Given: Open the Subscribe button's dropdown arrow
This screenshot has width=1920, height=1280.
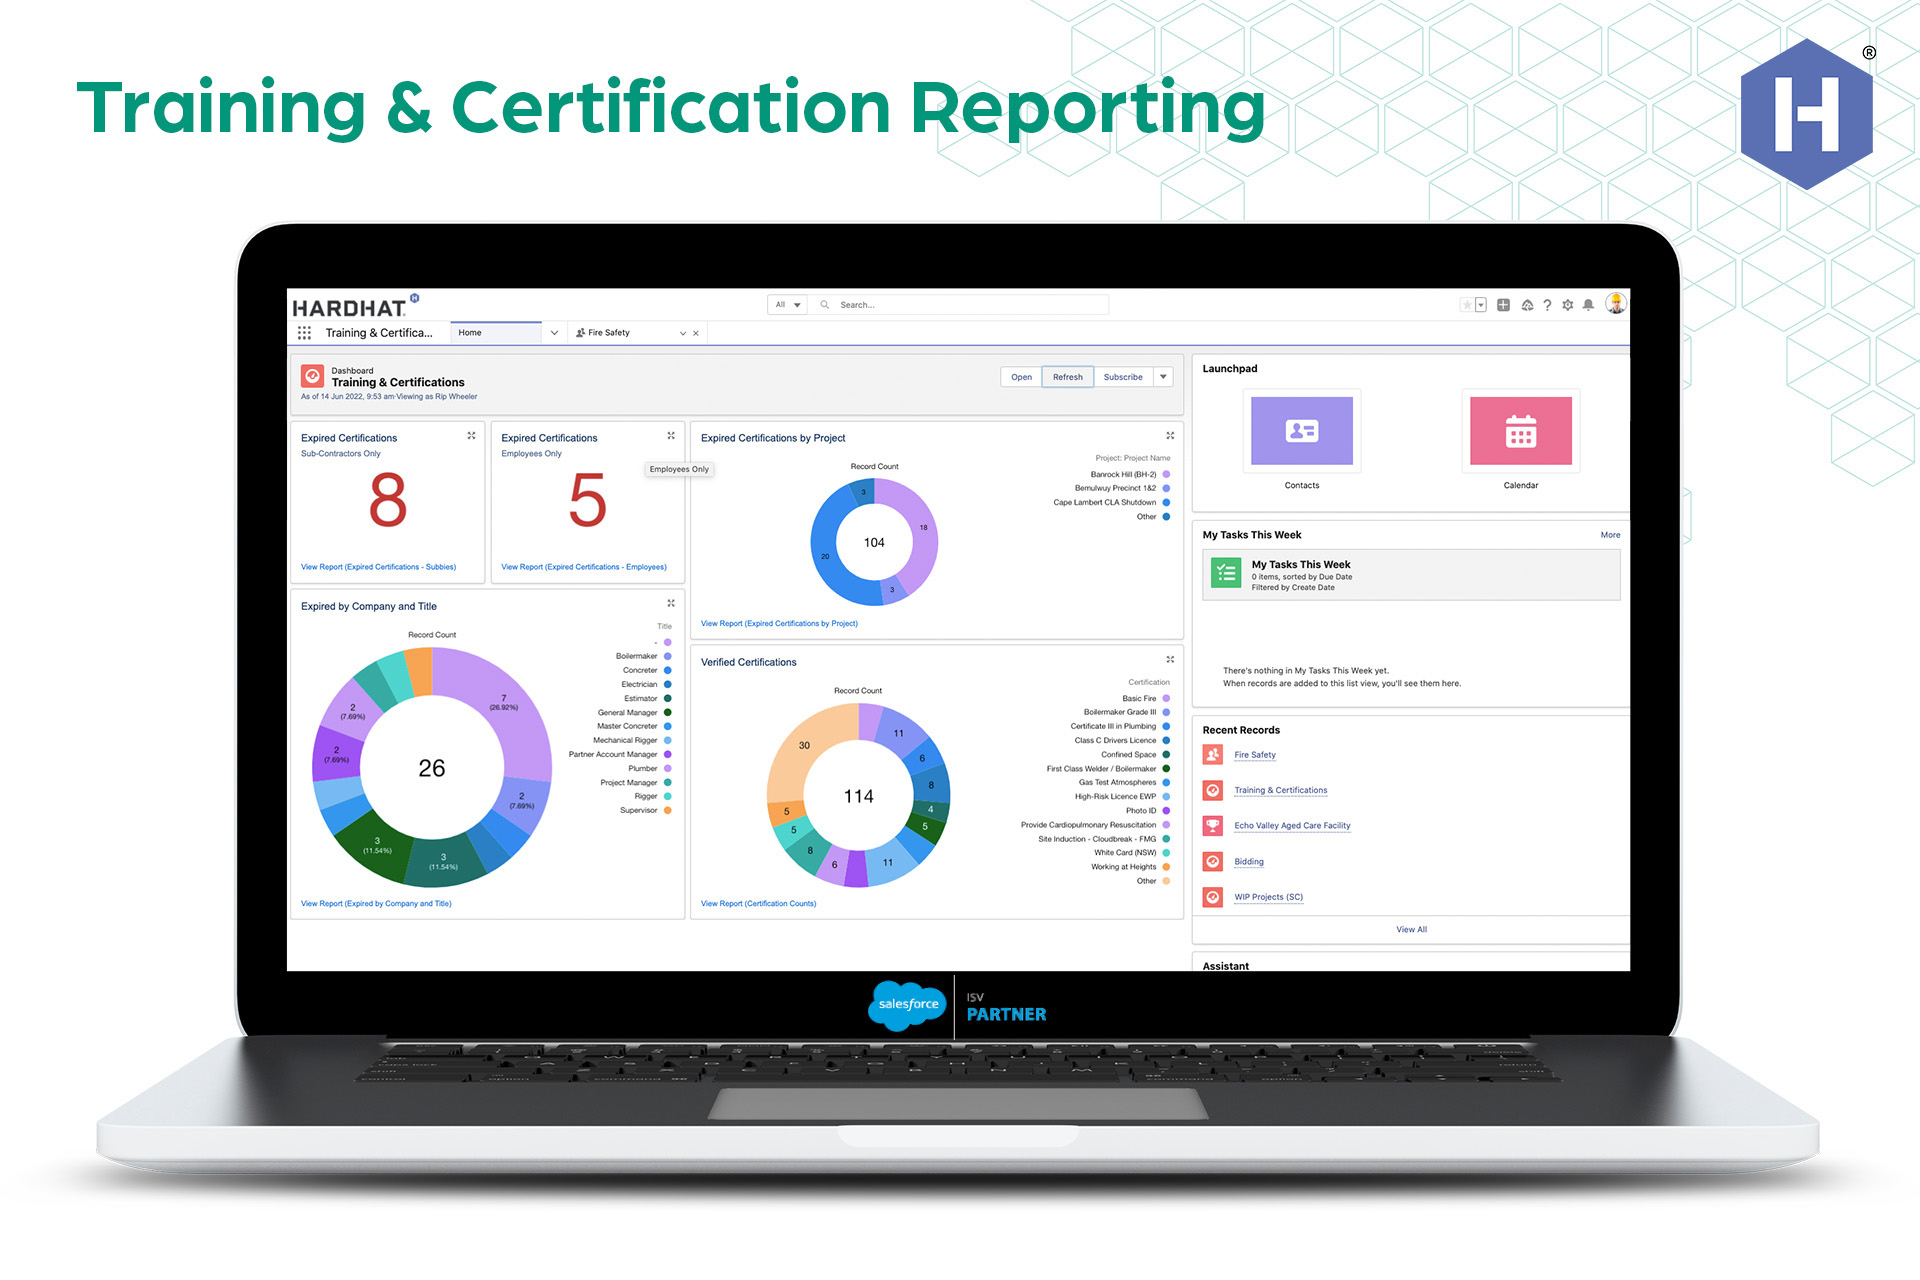Looking at the screenshot, I should (x=1163, y=377).
